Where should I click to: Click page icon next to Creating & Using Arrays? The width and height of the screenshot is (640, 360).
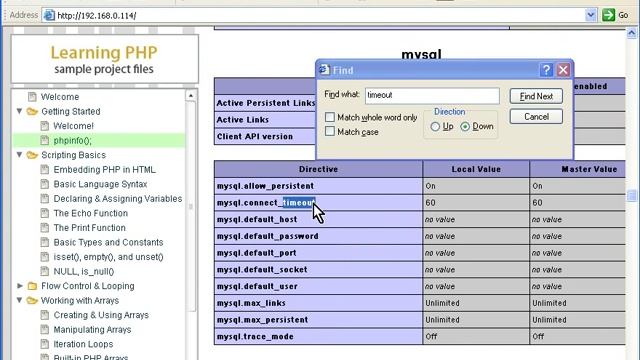44,315
